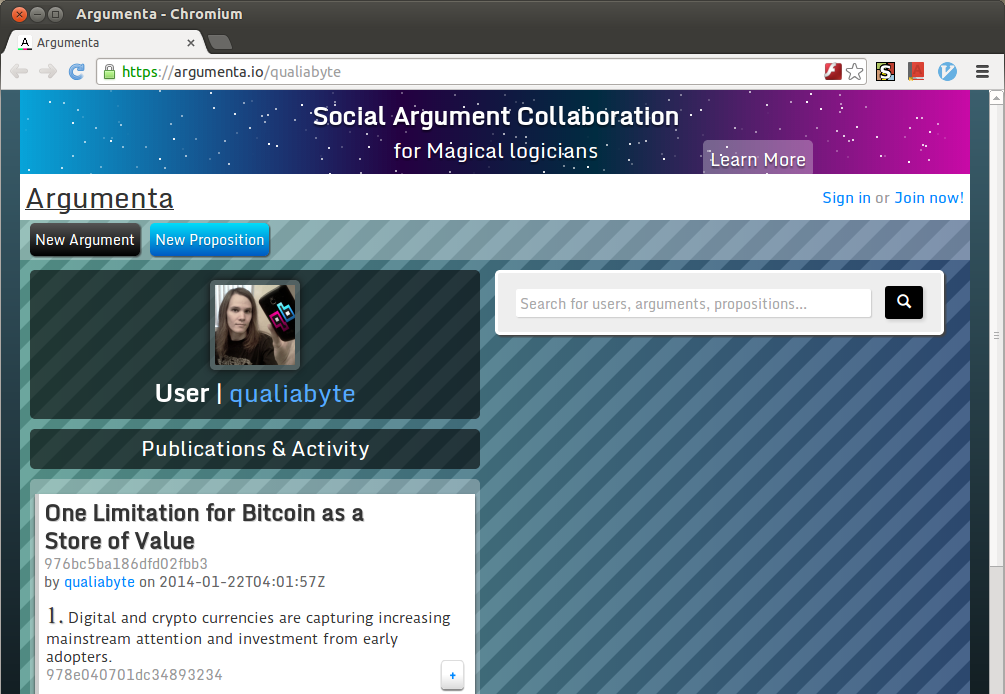Open the Chromium hamburger menu
Viewport: 1005px width, 694px height.
pos(982,72)
